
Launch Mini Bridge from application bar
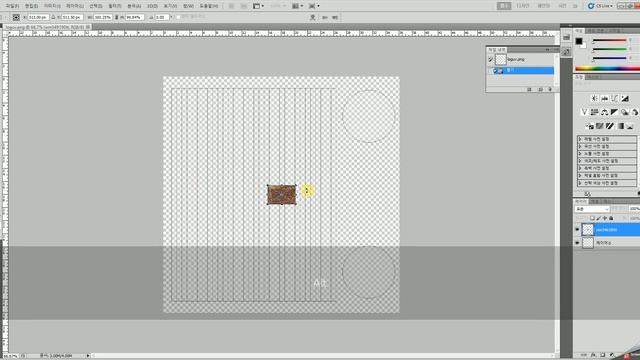244,6
